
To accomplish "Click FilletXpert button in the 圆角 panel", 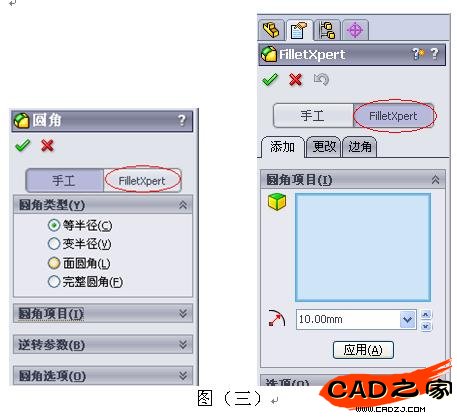I will click(142, 181).
